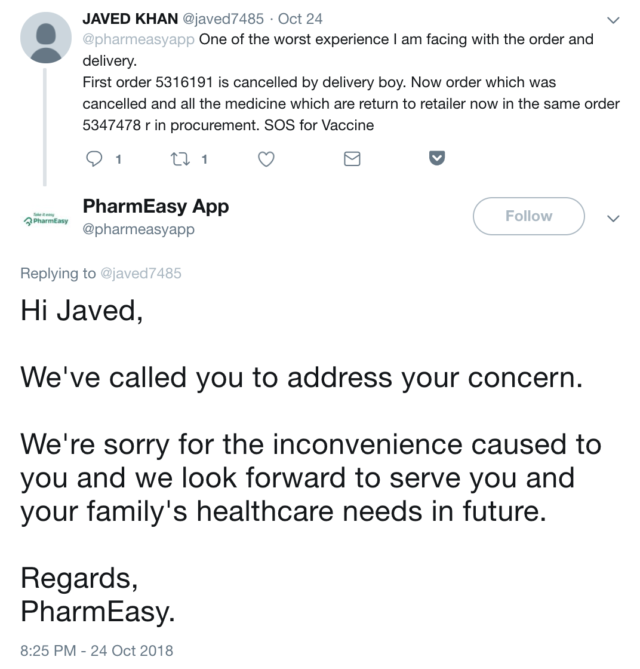Click the envelope direct message icon
The image size is (640, 669).
coord(352,158)
